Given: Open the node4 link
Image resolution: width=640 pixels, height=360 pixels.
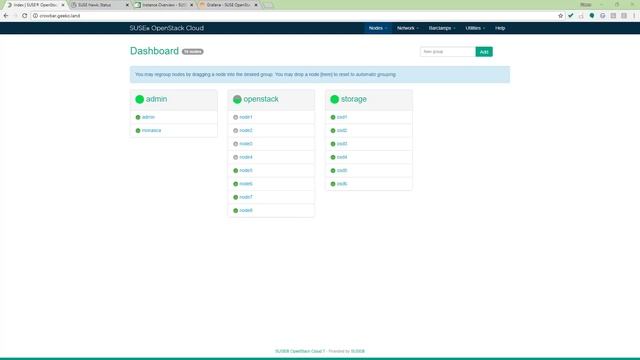Looking at the screenshot, I should tap(246, 157).
